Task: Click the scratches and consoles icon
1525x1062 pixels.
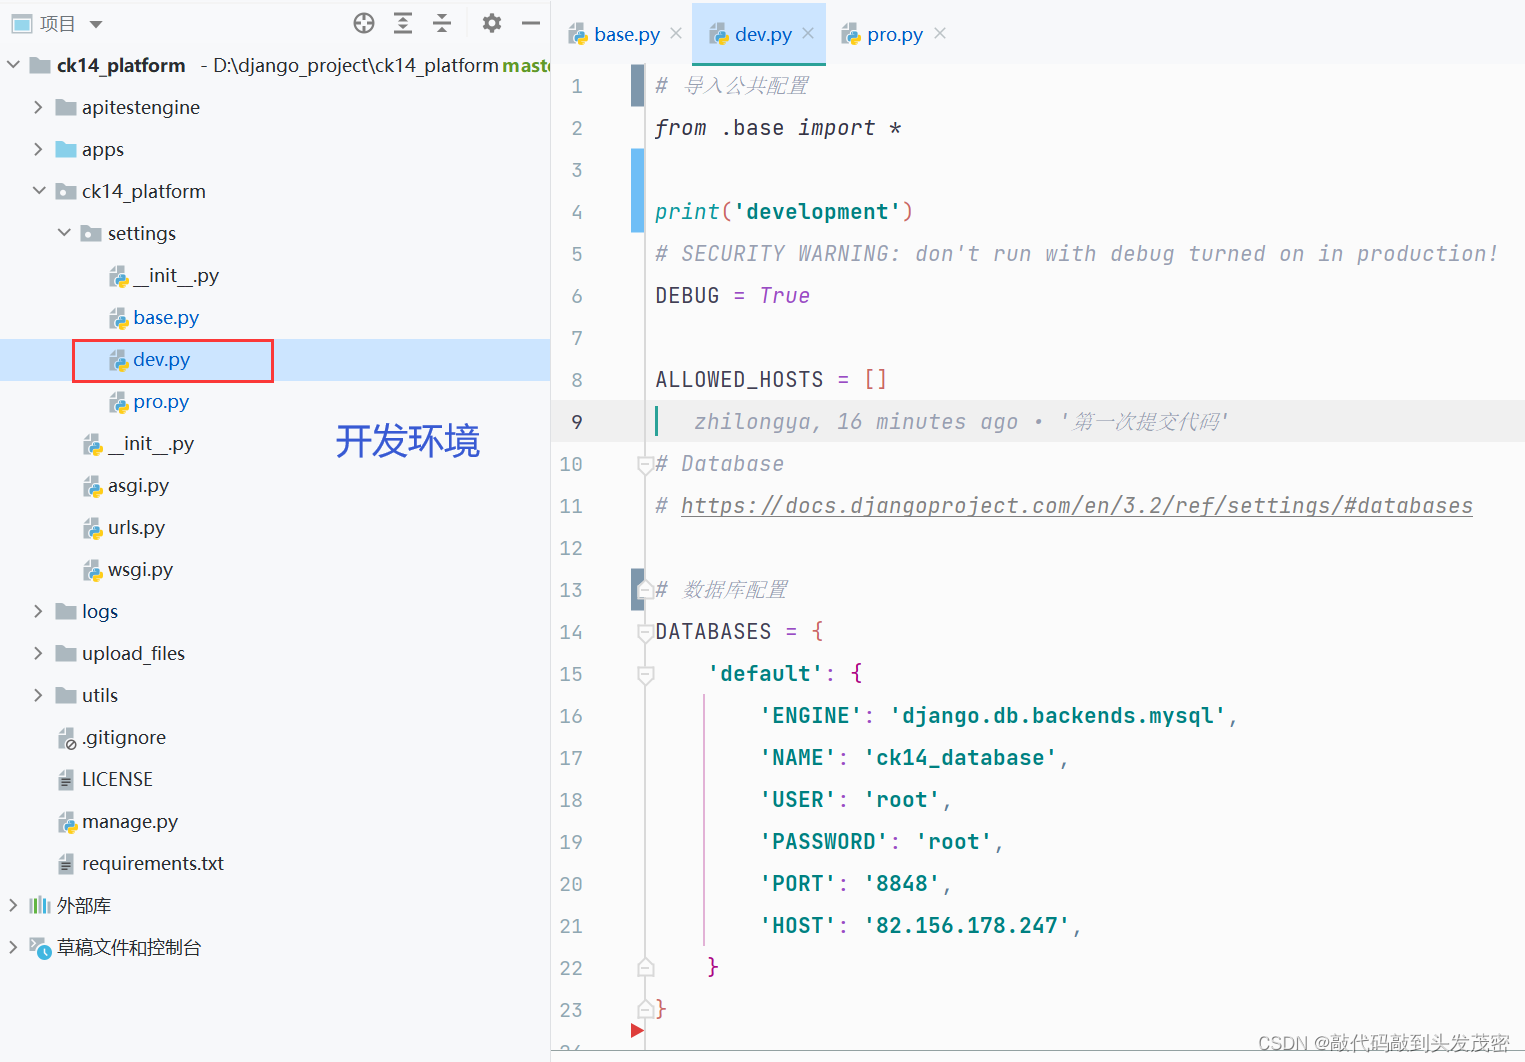Action: (40, 947)
